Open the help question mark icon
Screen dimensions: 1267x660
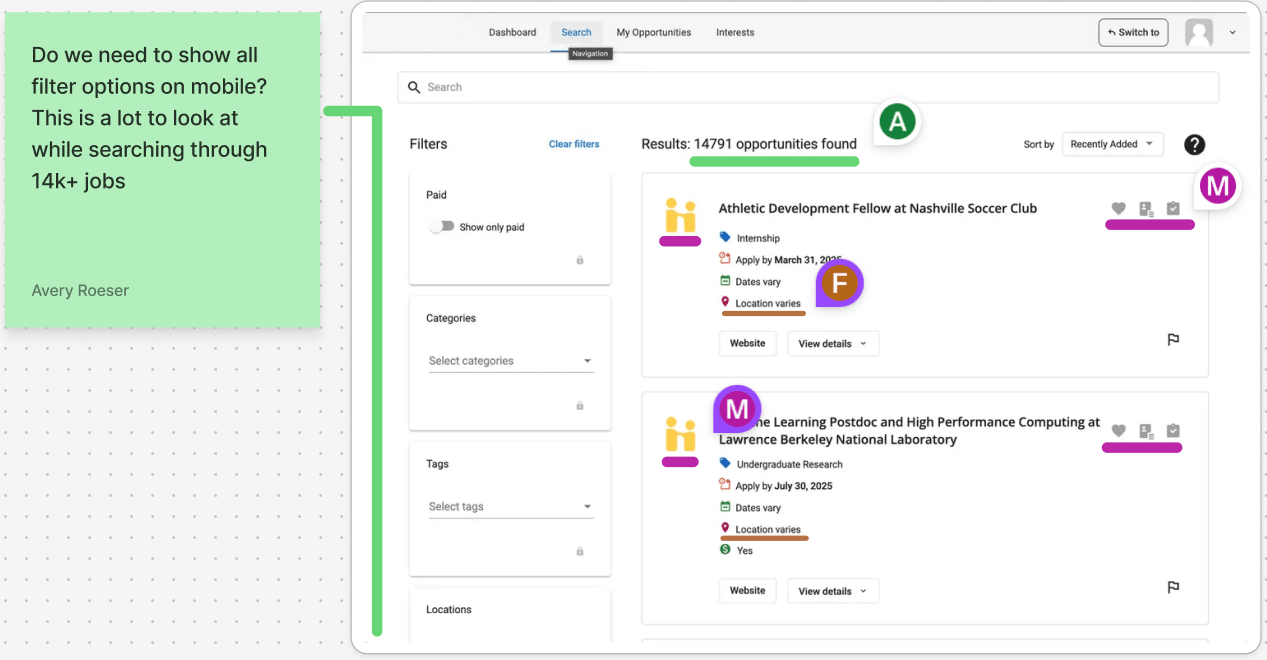click(x=1194, y=144)
